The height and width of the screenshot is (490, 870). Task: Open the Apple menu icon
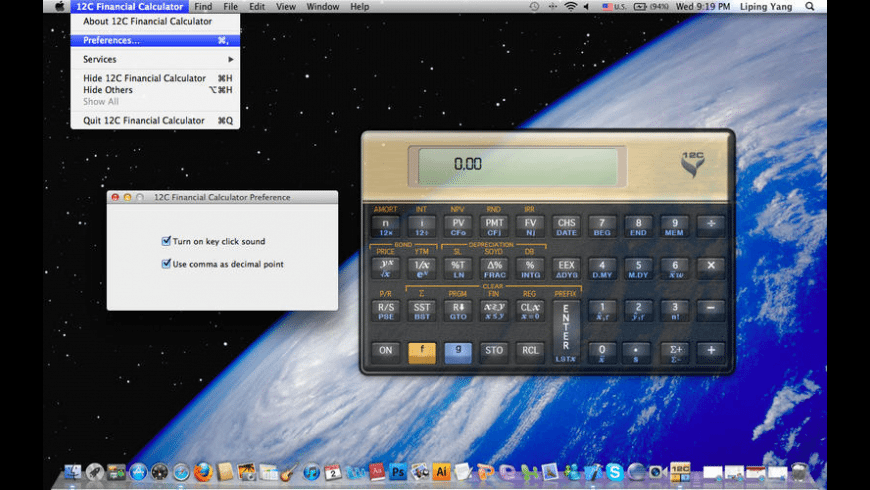pyautogui.click(x=59, y=7)
